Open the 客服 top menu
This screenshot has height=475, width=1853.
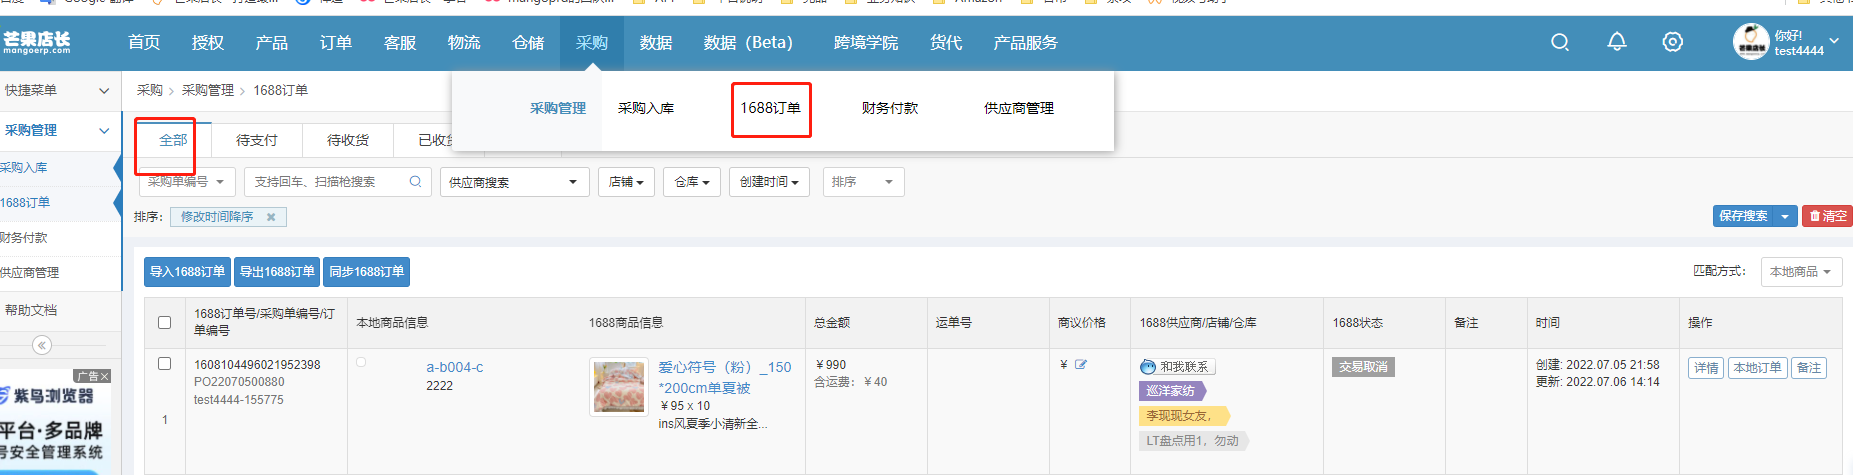[x=400, y=42]
